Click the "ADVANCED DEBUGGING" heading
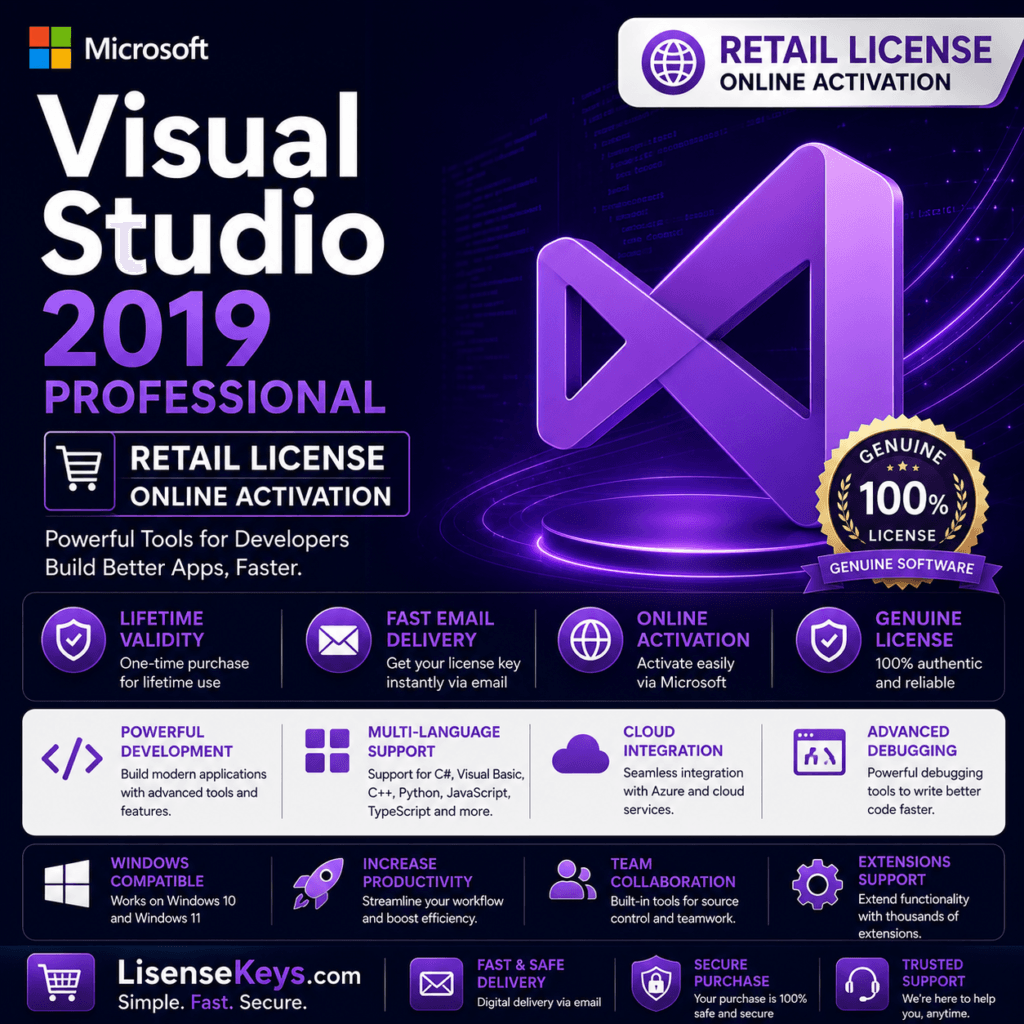Screen dimensions: 1024x1024 tap(912, 741)
